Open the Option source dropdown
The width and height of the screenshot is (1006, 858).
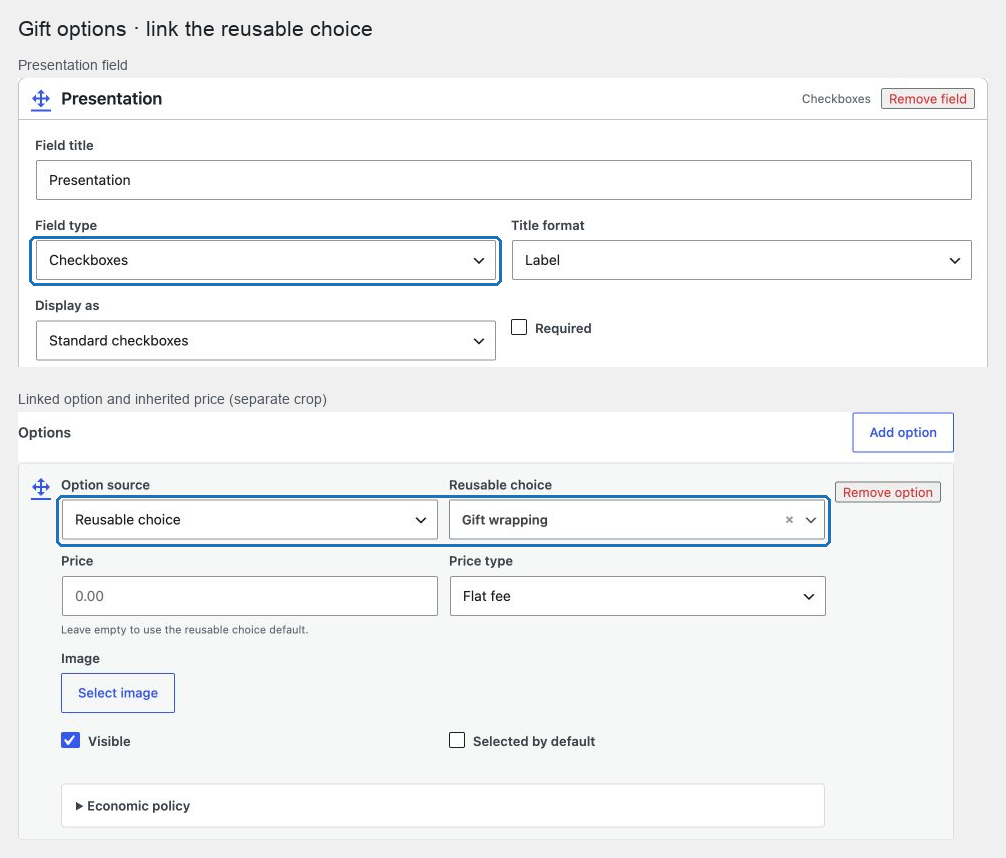(250, 520)
